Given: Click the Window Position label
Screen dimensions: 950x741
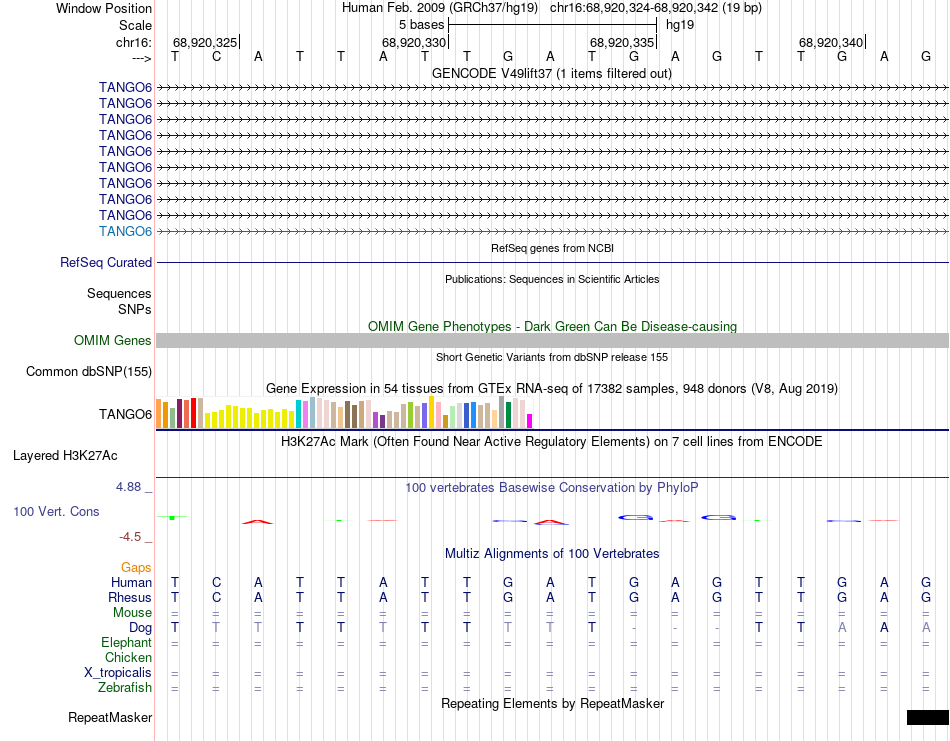Looking at the screenshot, I should pos(104,8).
